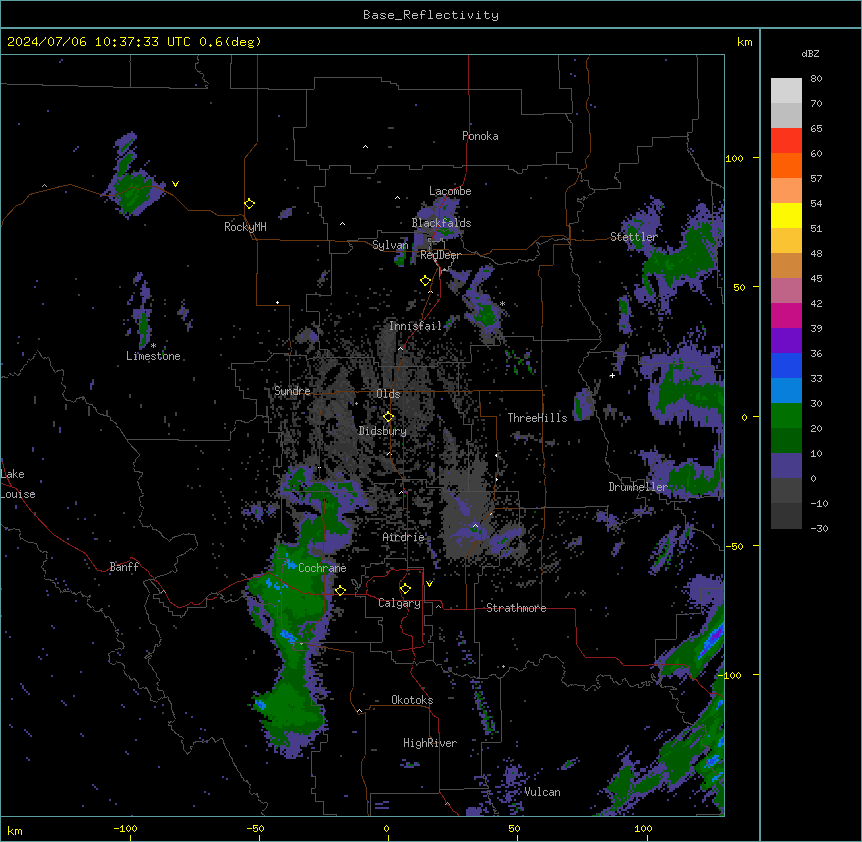Image resolution: width=862 pixels, height=842 pixels.
Task: Click the RedDeer city label
Action: [440, 255]
